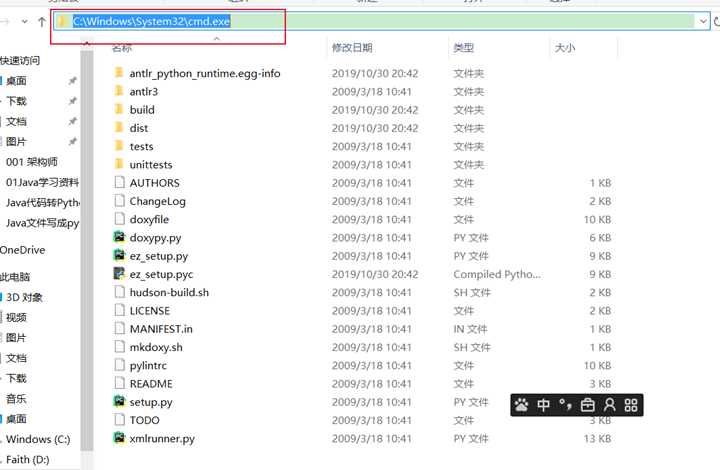Select the ez_setup.pyc compiled file icon
Viewport: 720px width, 470px height.
(119, 274)
